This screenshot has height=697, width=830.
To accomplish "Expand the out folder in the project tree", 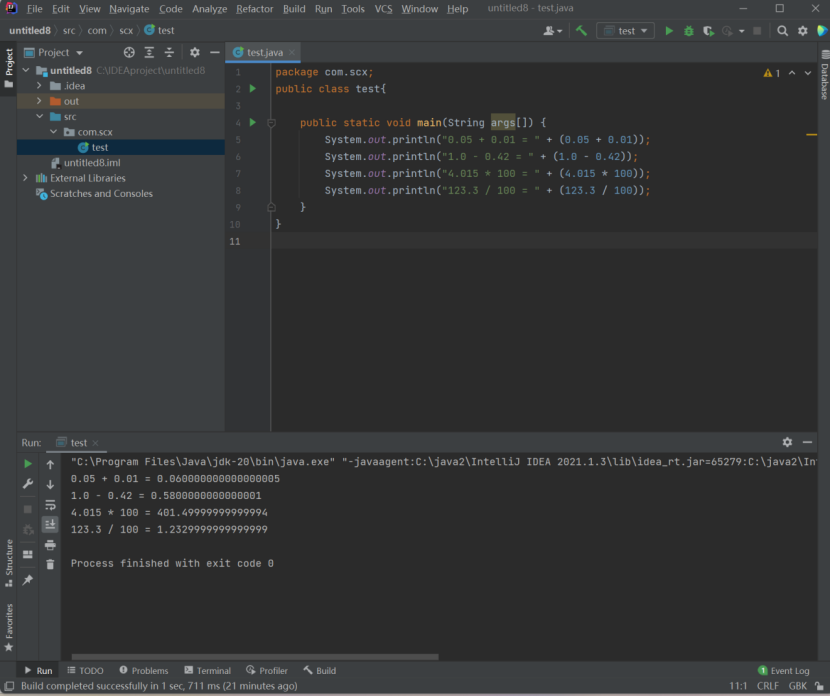I will click(39, 101).
